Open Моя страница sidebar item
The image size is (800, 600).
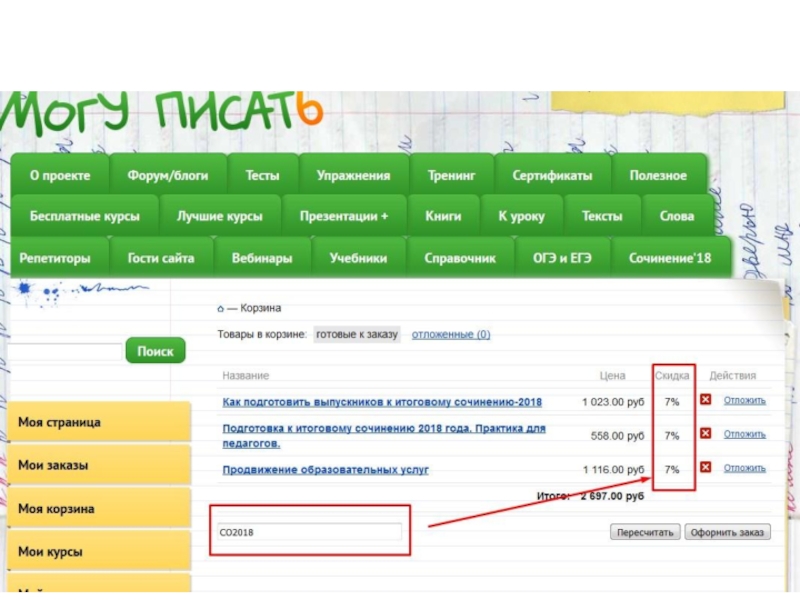coord(99,422)
